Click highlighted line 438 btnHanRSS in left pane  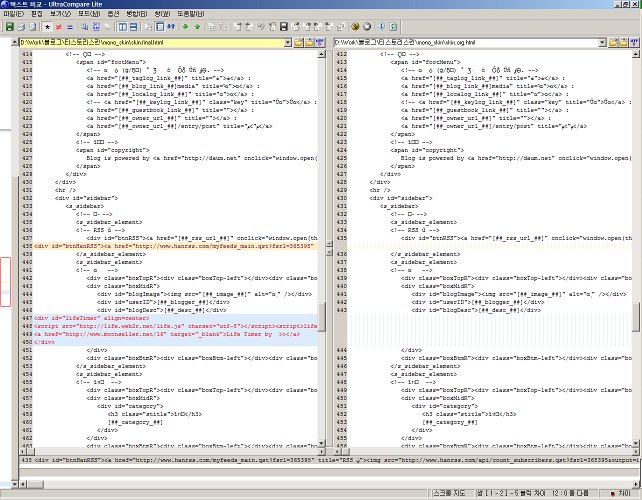point(174,246)
